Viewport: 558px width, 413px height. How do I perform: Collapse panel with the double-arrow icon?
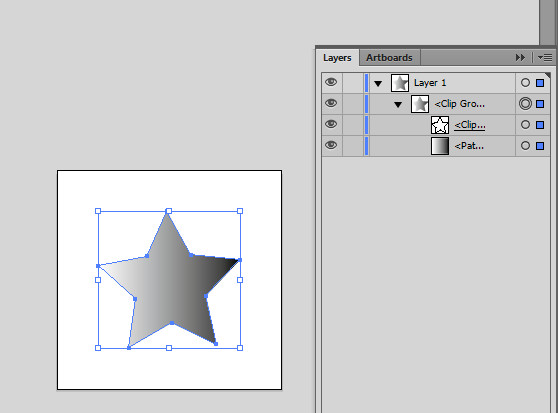pos(520,57)
